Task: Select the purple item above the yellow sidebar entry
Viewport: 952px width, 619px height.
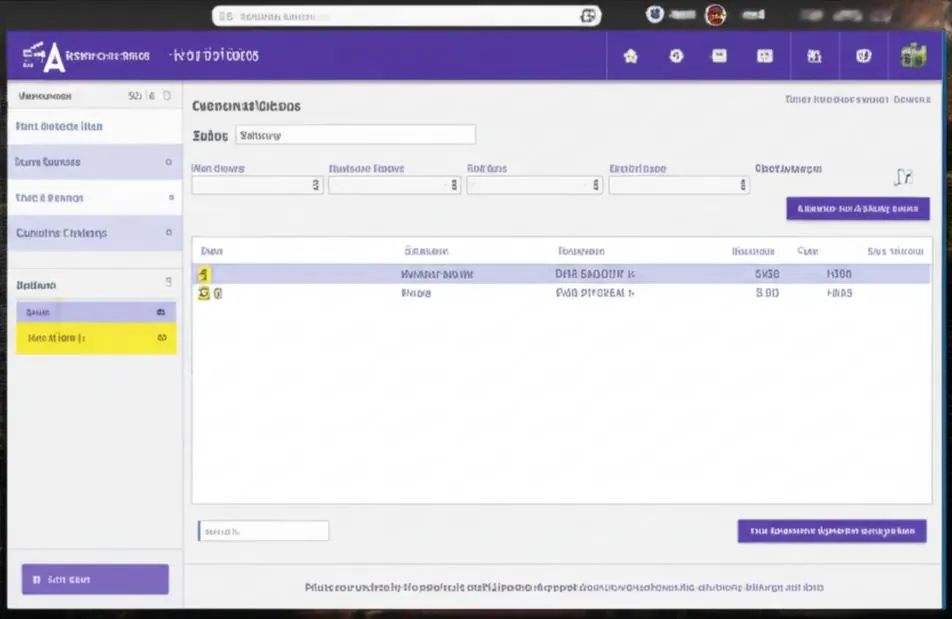Action: 96,312
